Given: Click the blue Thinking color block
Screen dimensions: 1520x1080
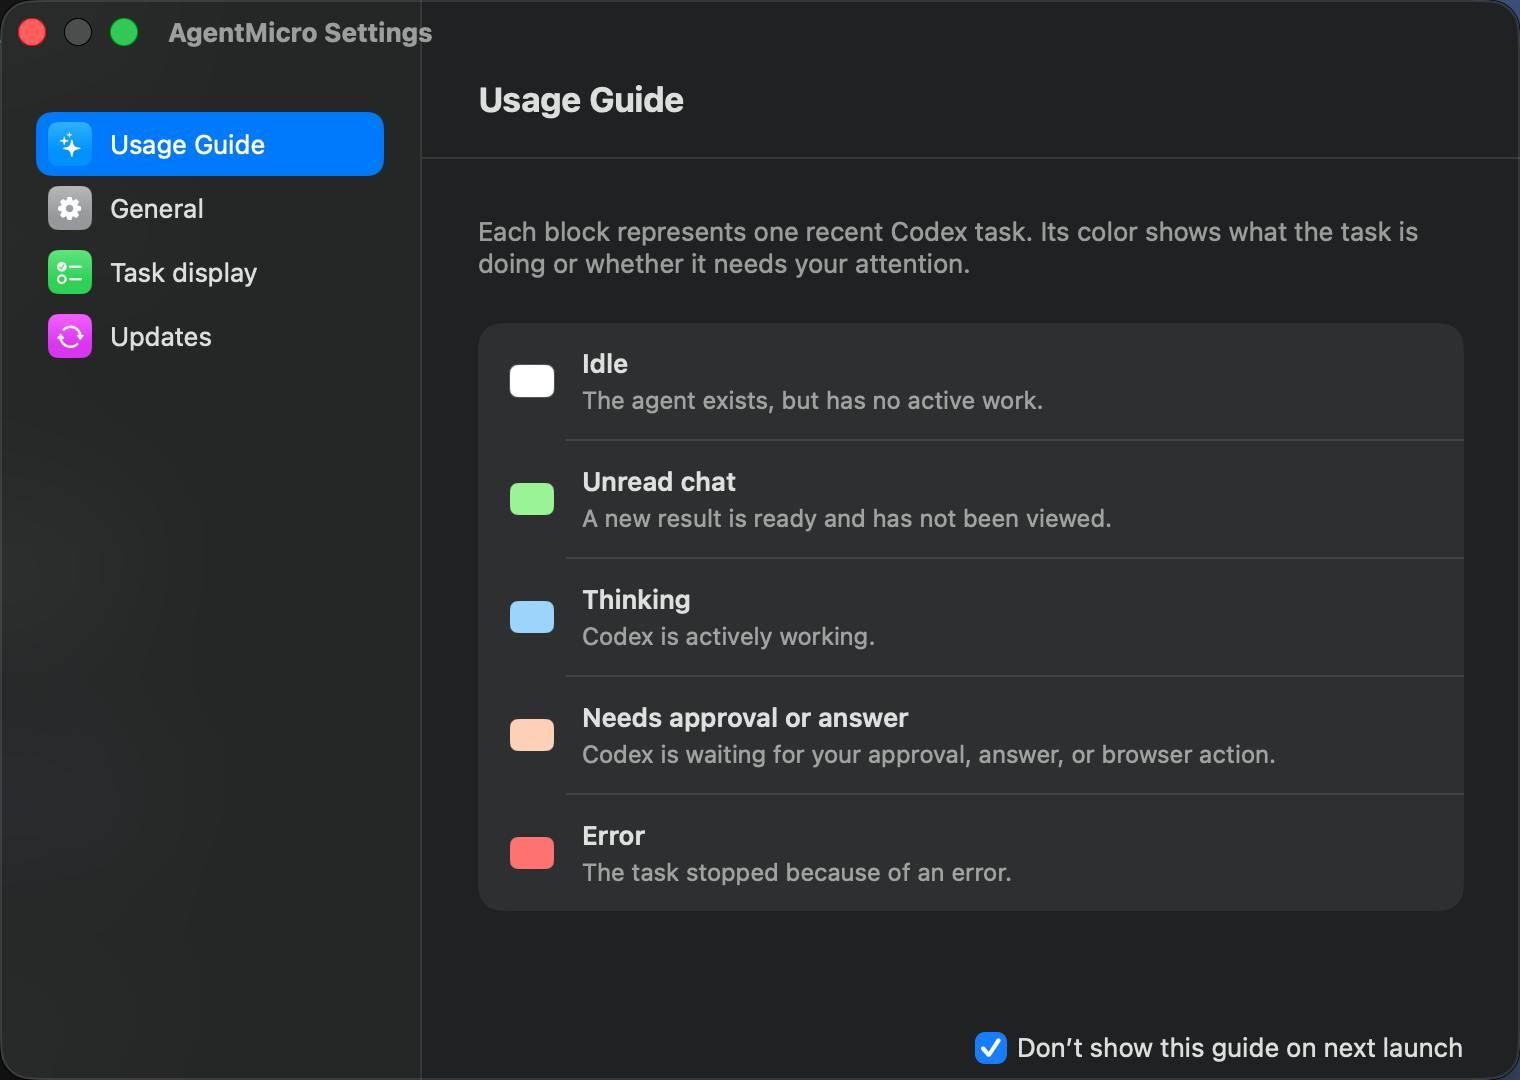Looking at the screenshot, I should (x=532, y=617).
